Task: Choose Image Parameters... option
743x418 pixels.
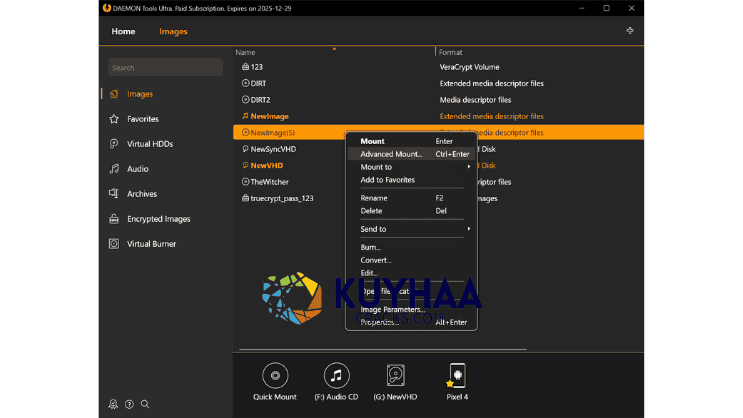Action: [x=411, y=309]
